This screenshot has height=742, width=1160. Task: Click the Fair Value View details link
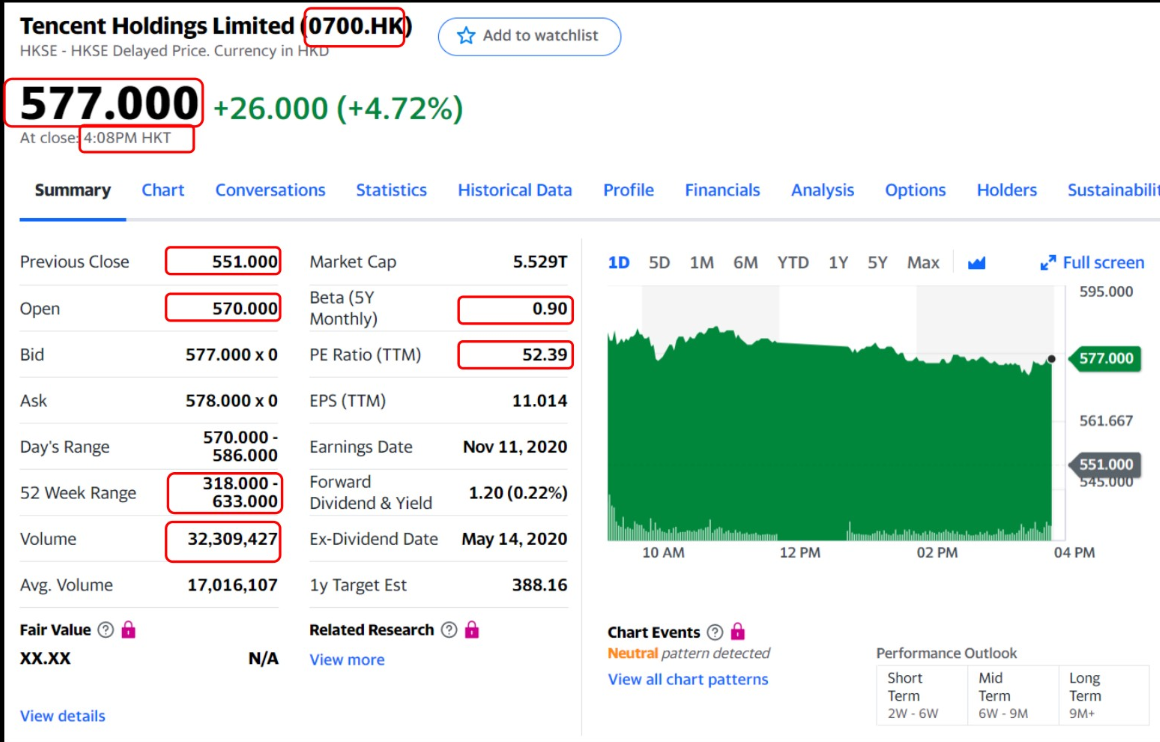pyautogui.click(x=63, y=716)
